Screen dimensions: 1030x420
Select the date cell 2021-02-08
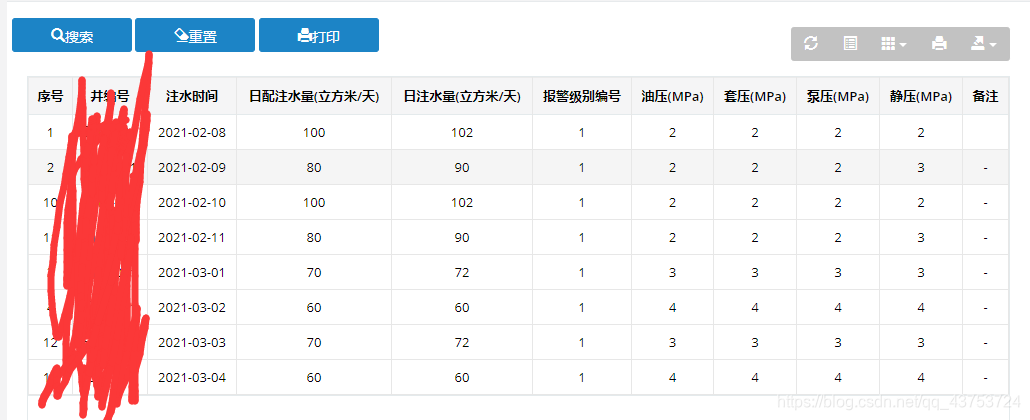coord(192,133)
